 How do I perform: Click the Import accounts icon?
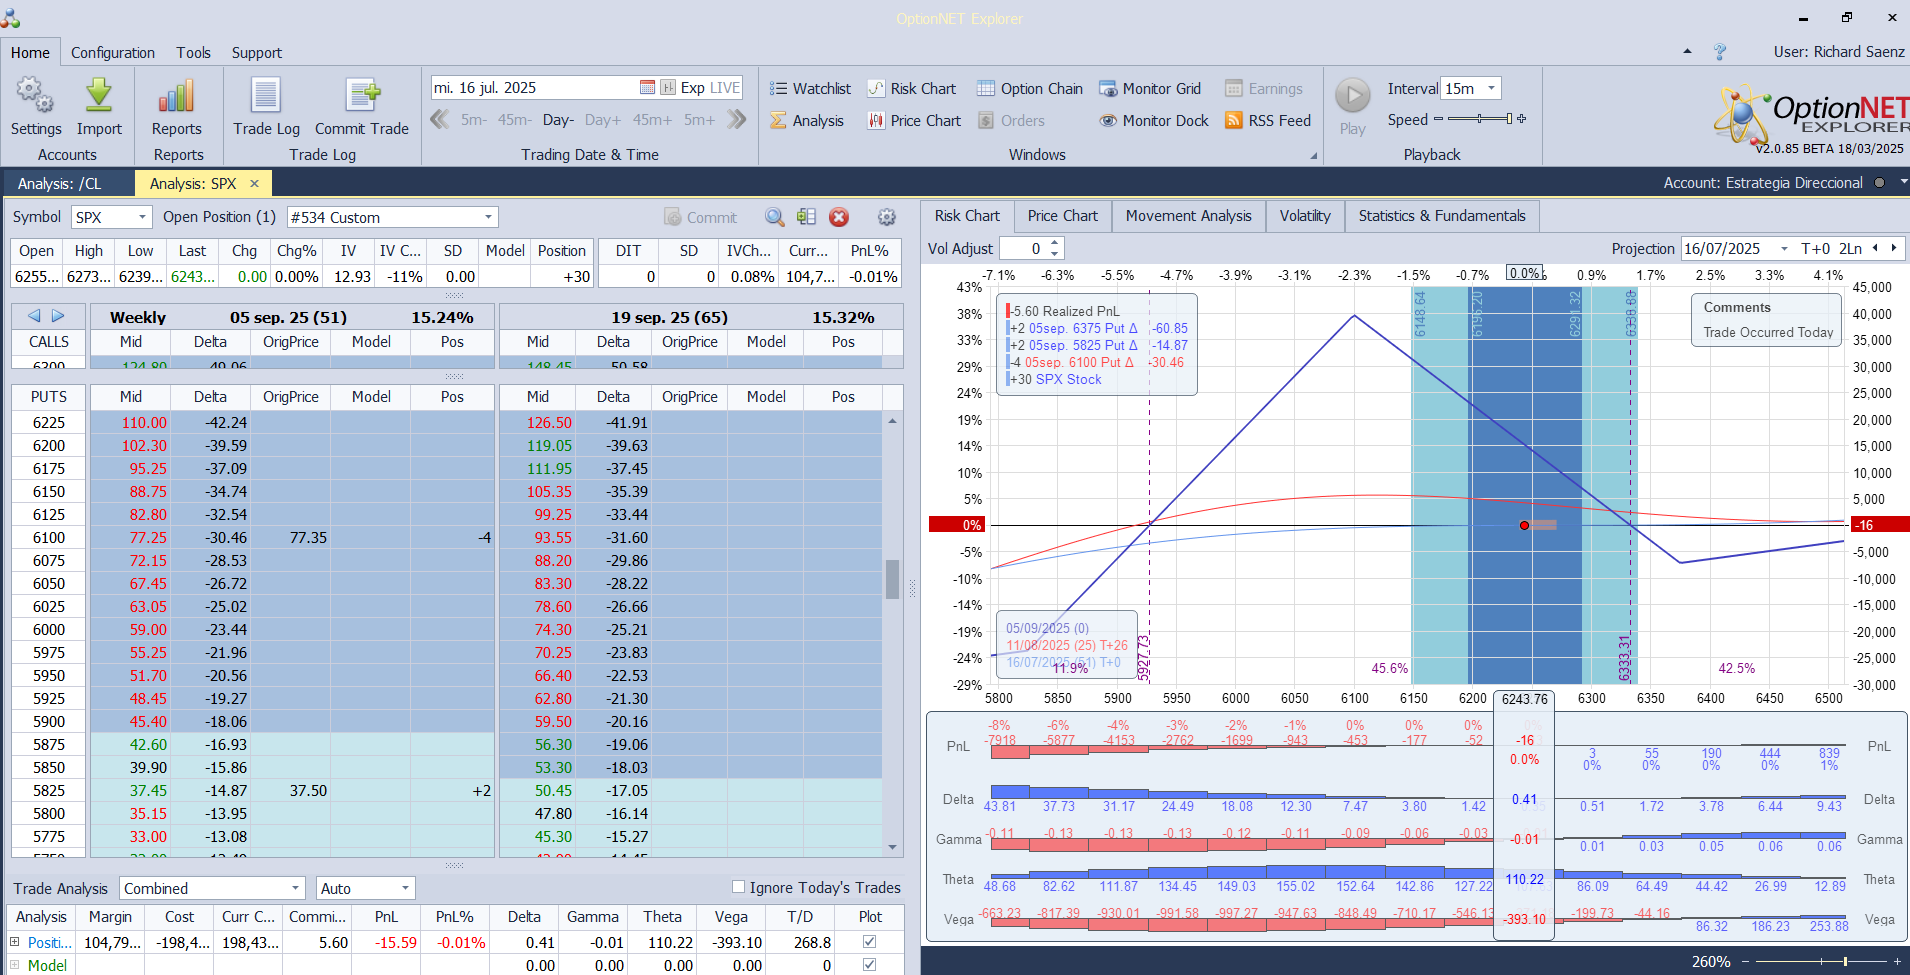pos(99,97)
